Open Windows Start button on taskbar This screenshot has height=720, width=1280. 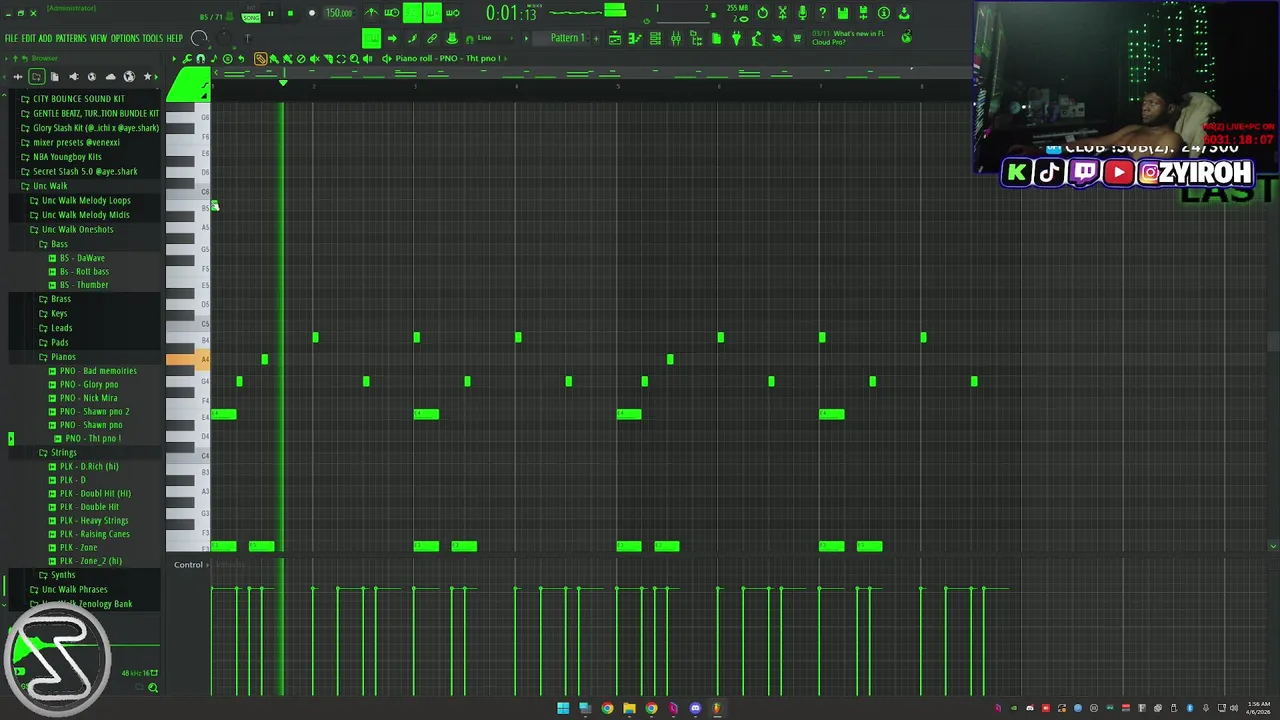coord(563,708)
